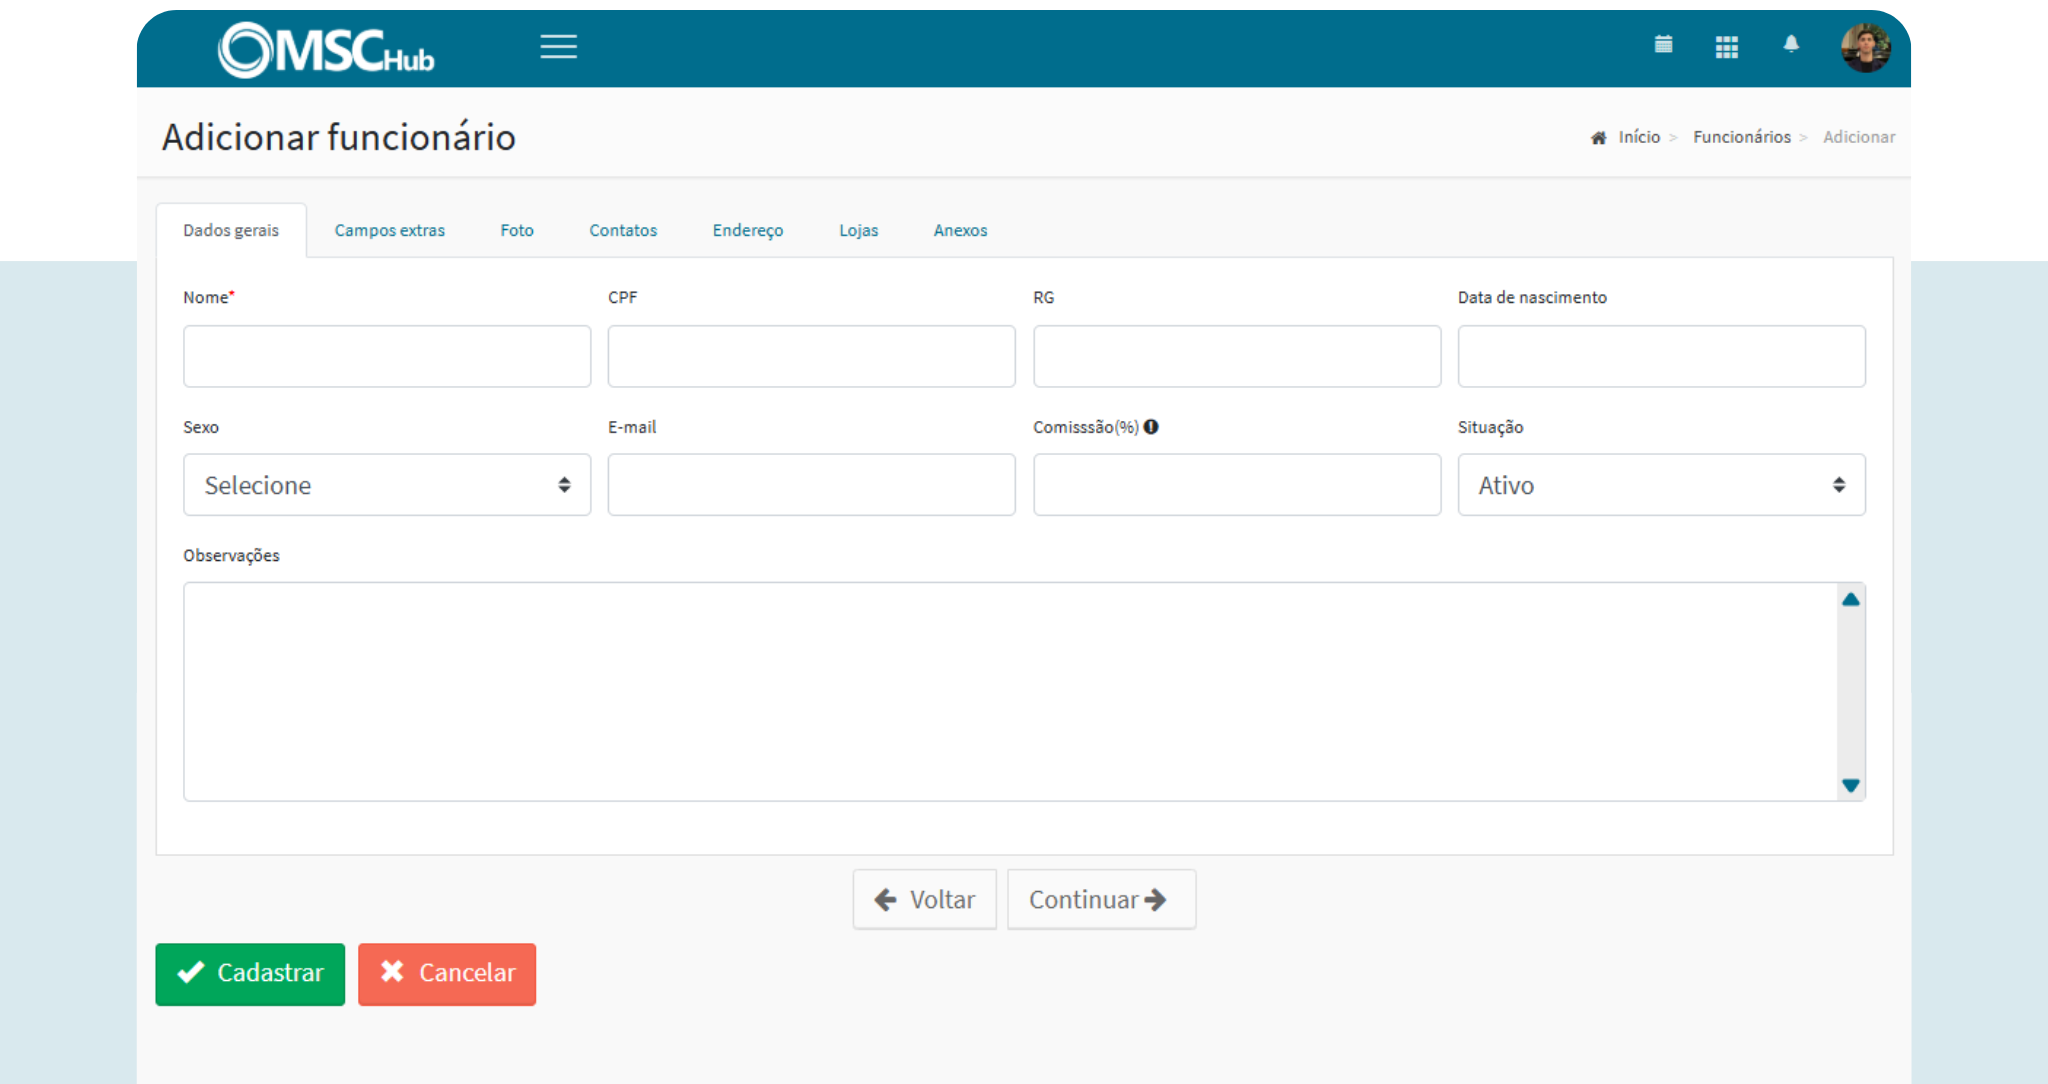This screenshot has width=2048, height=1084.
Task: Click the home icon in breadcrumb
Action: pyautogui.click(x=1598, y=138)
